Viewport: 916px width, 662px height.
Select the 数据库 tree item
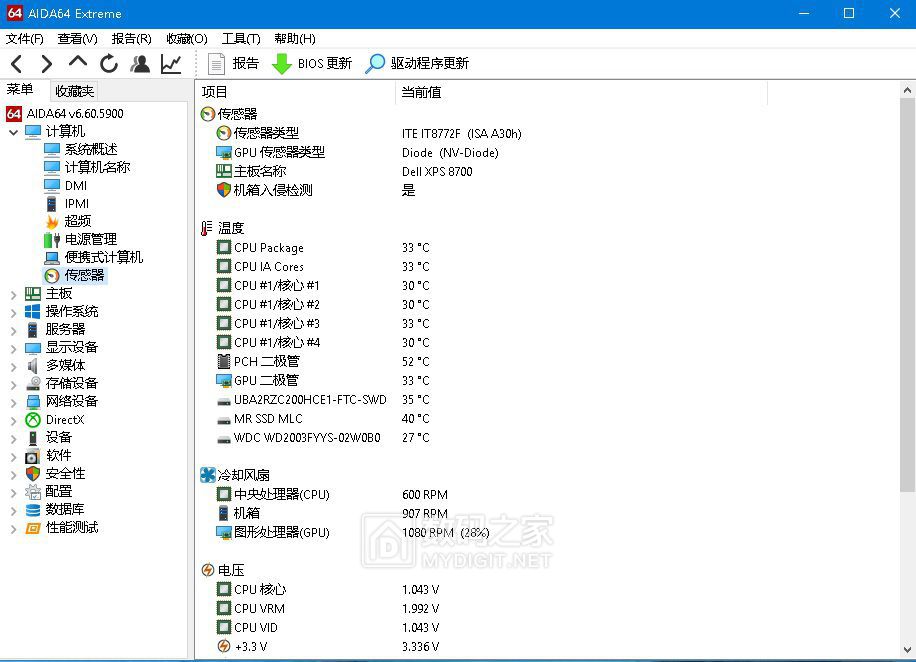tap(65, 510)
